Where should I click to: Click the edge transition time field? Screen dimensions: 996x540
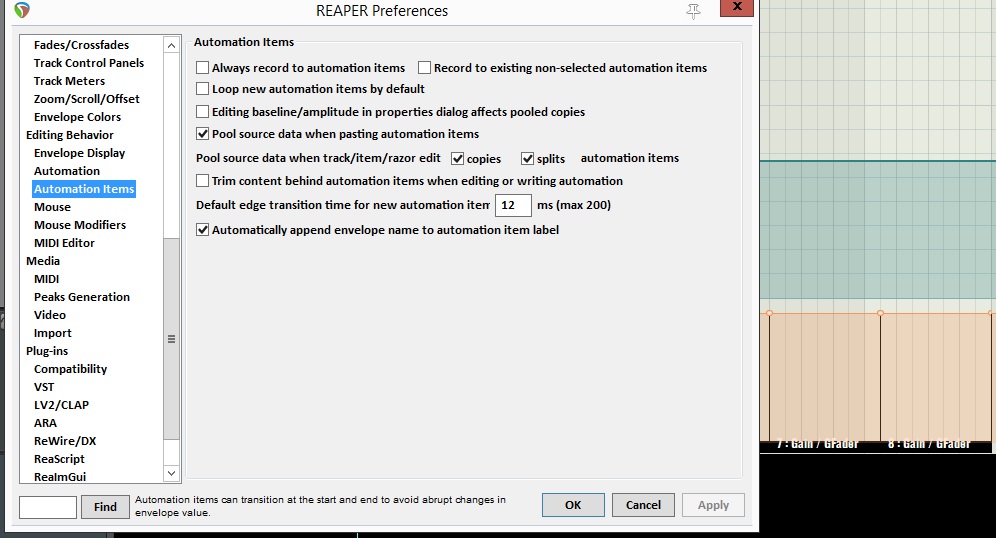pos(513,205)
